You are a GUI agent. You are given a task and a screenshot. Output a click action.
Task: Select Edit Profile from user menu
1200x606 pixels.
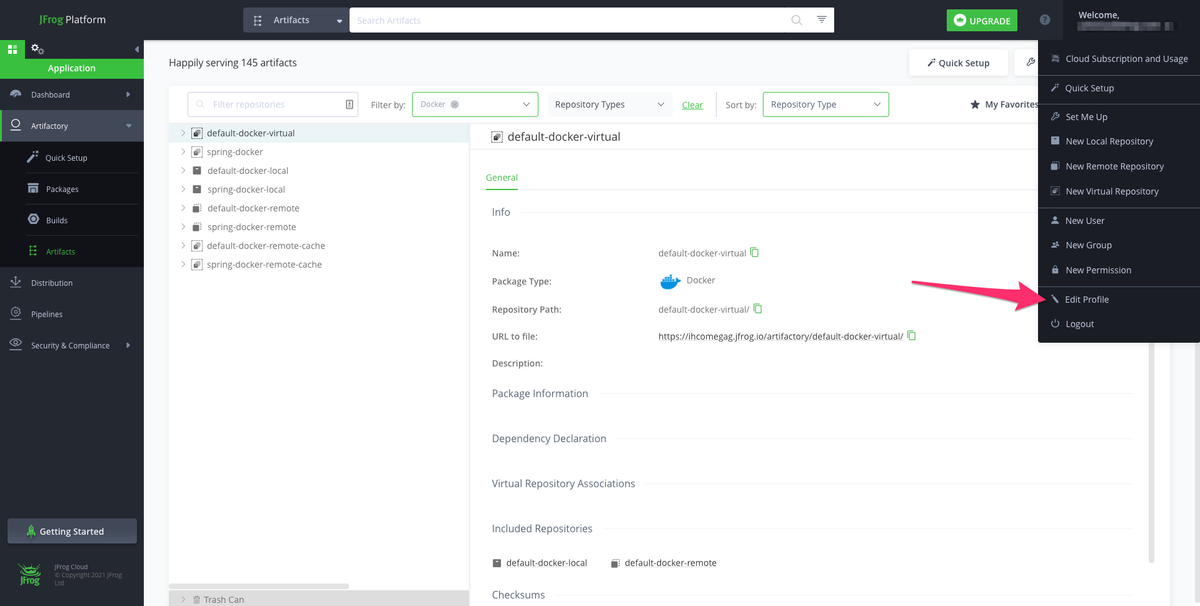pos(1119,299)
